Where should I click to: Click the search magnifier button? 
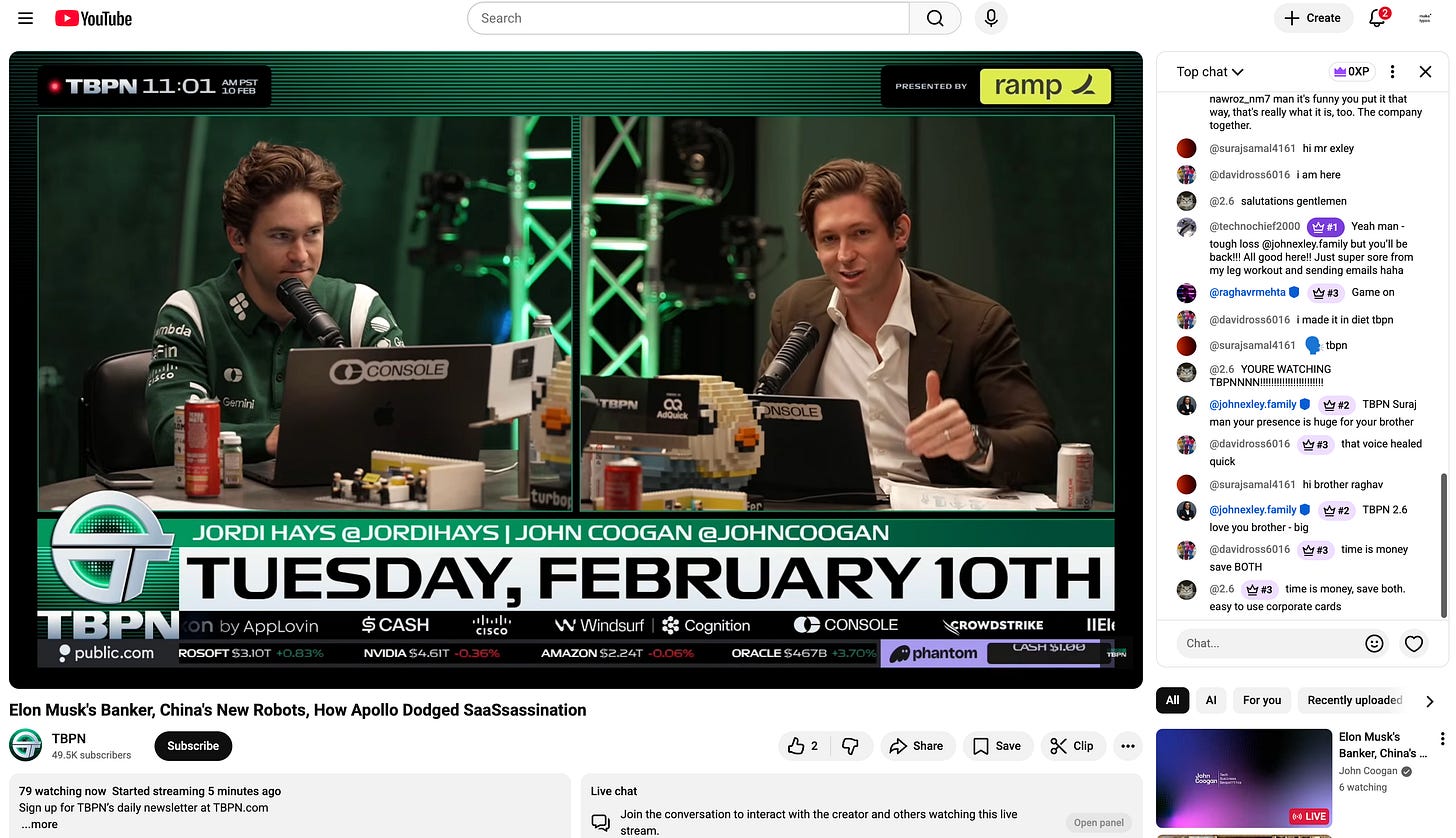pyautogui.click(x=935, y=18)
